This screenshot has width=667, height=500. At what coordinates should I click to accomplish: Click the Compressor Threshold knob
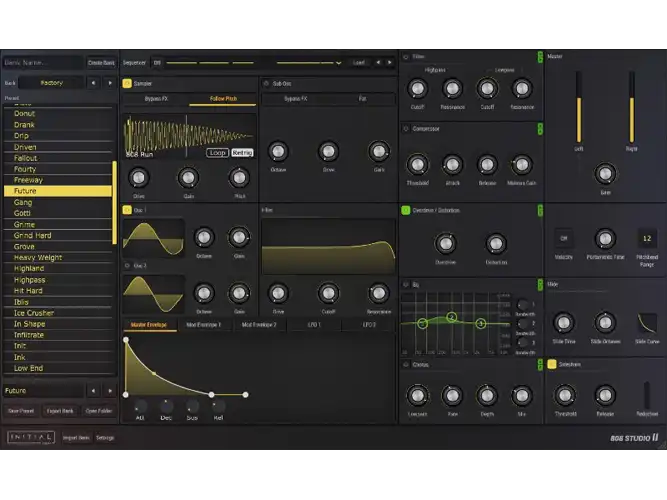(x=417, y=165)
